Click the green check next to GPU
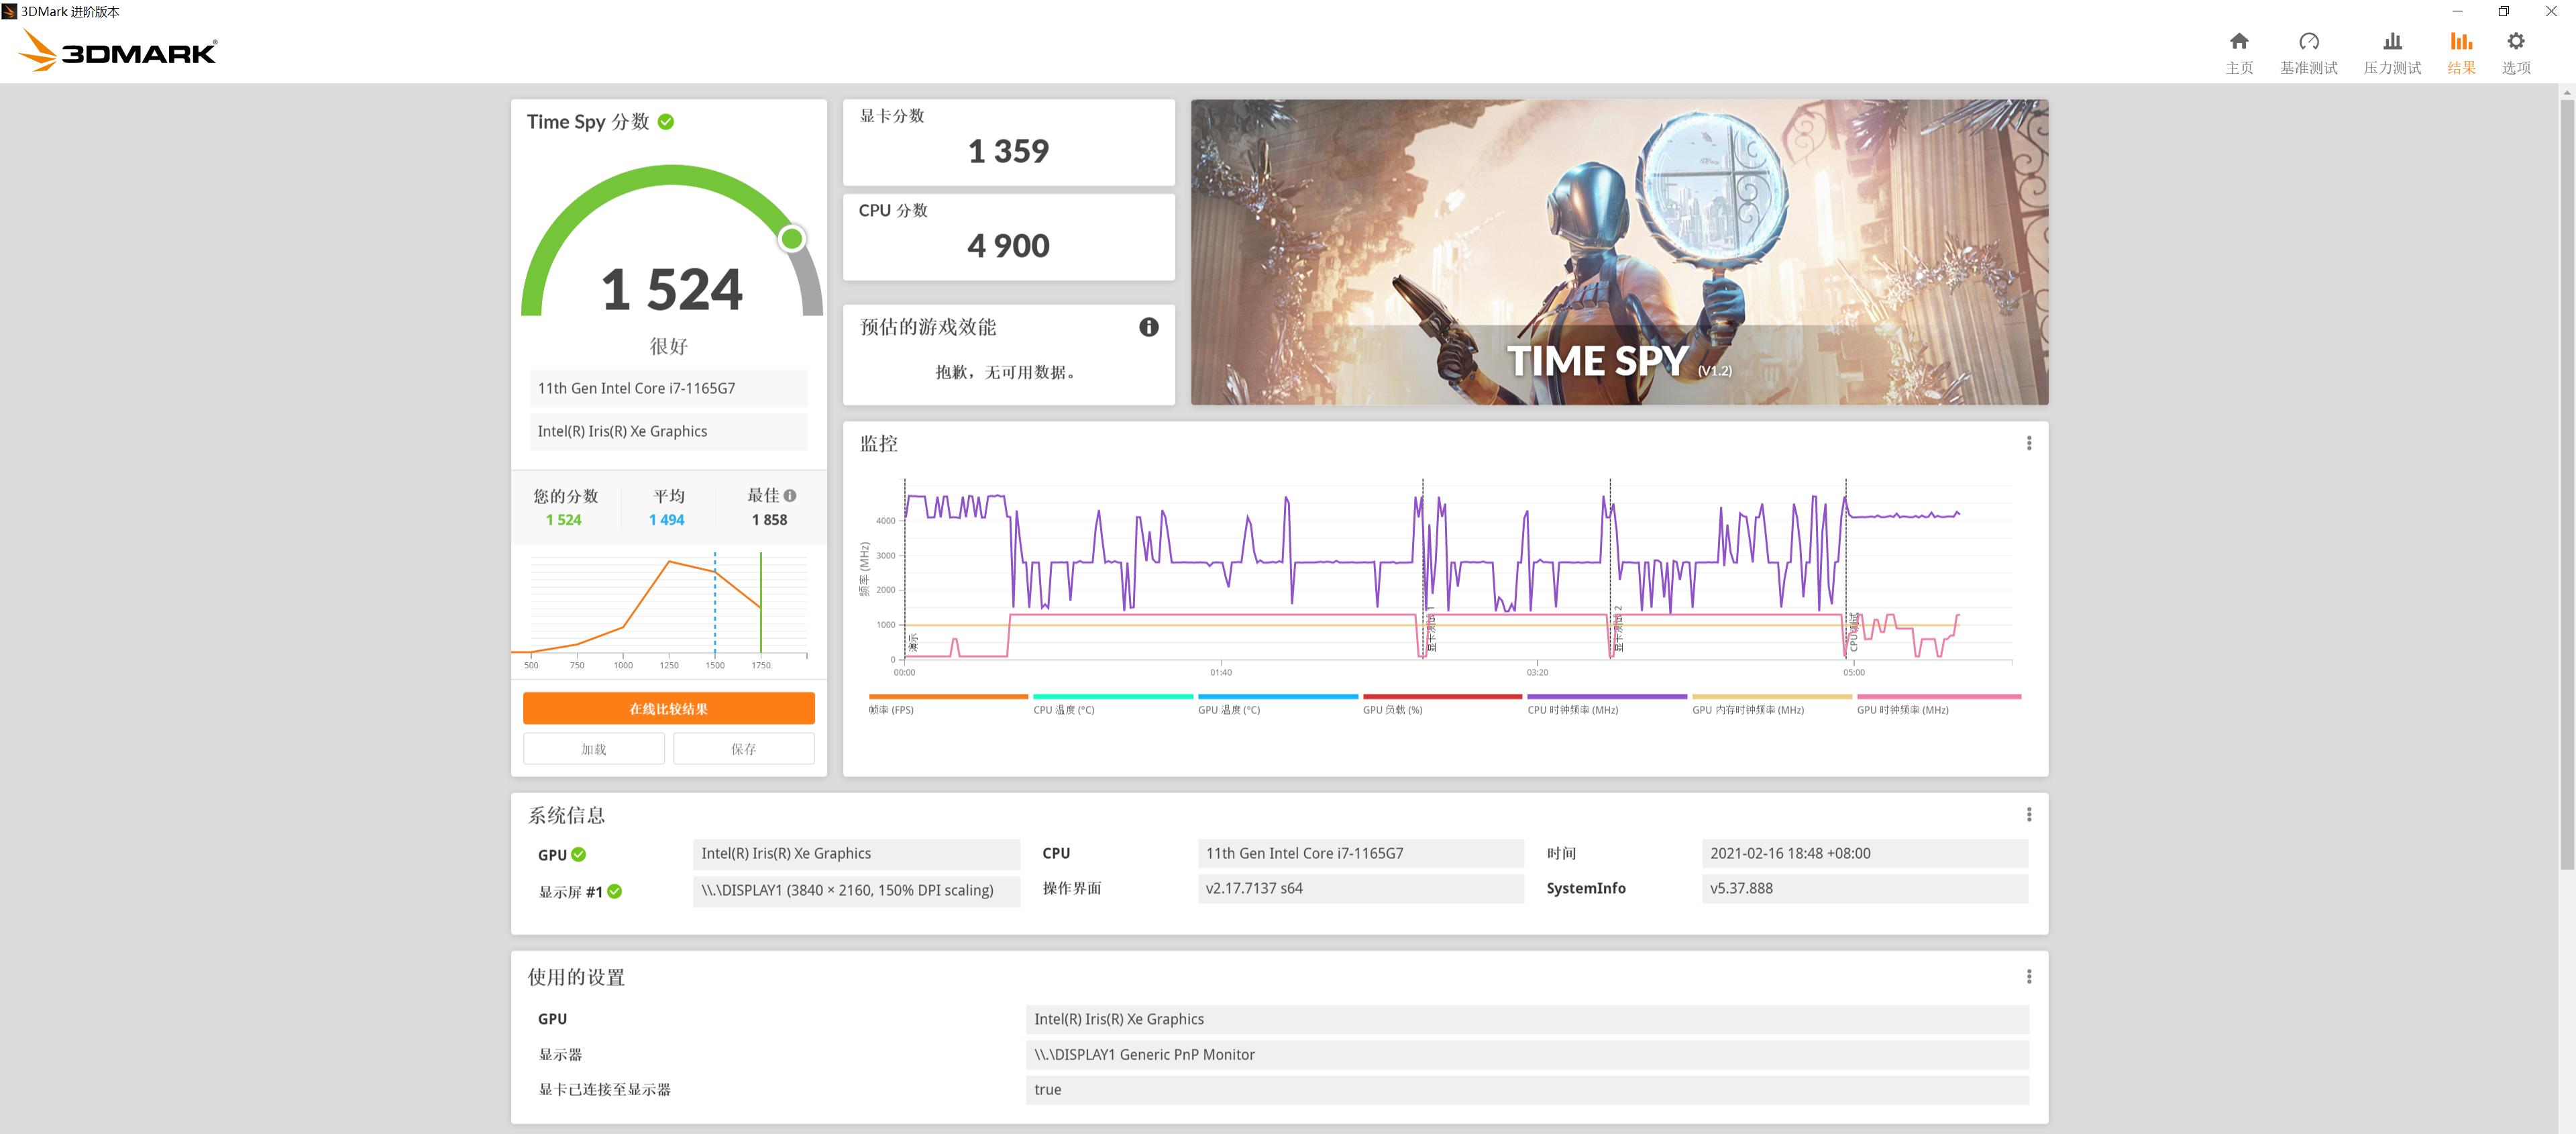Viewport: 2576px width, 1134px height. point(578,855)
